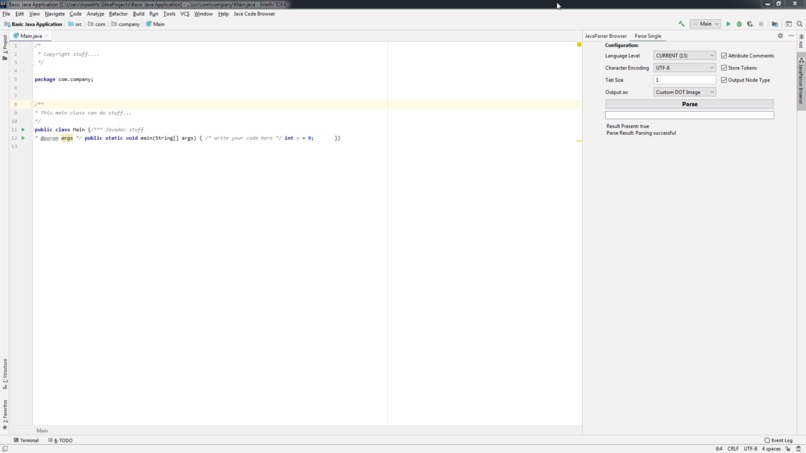Image resolution: width=806 pixels, height=453 pixels.
Task: Uncheck Attribute Comments checkbox
Action: click(724, 56)
